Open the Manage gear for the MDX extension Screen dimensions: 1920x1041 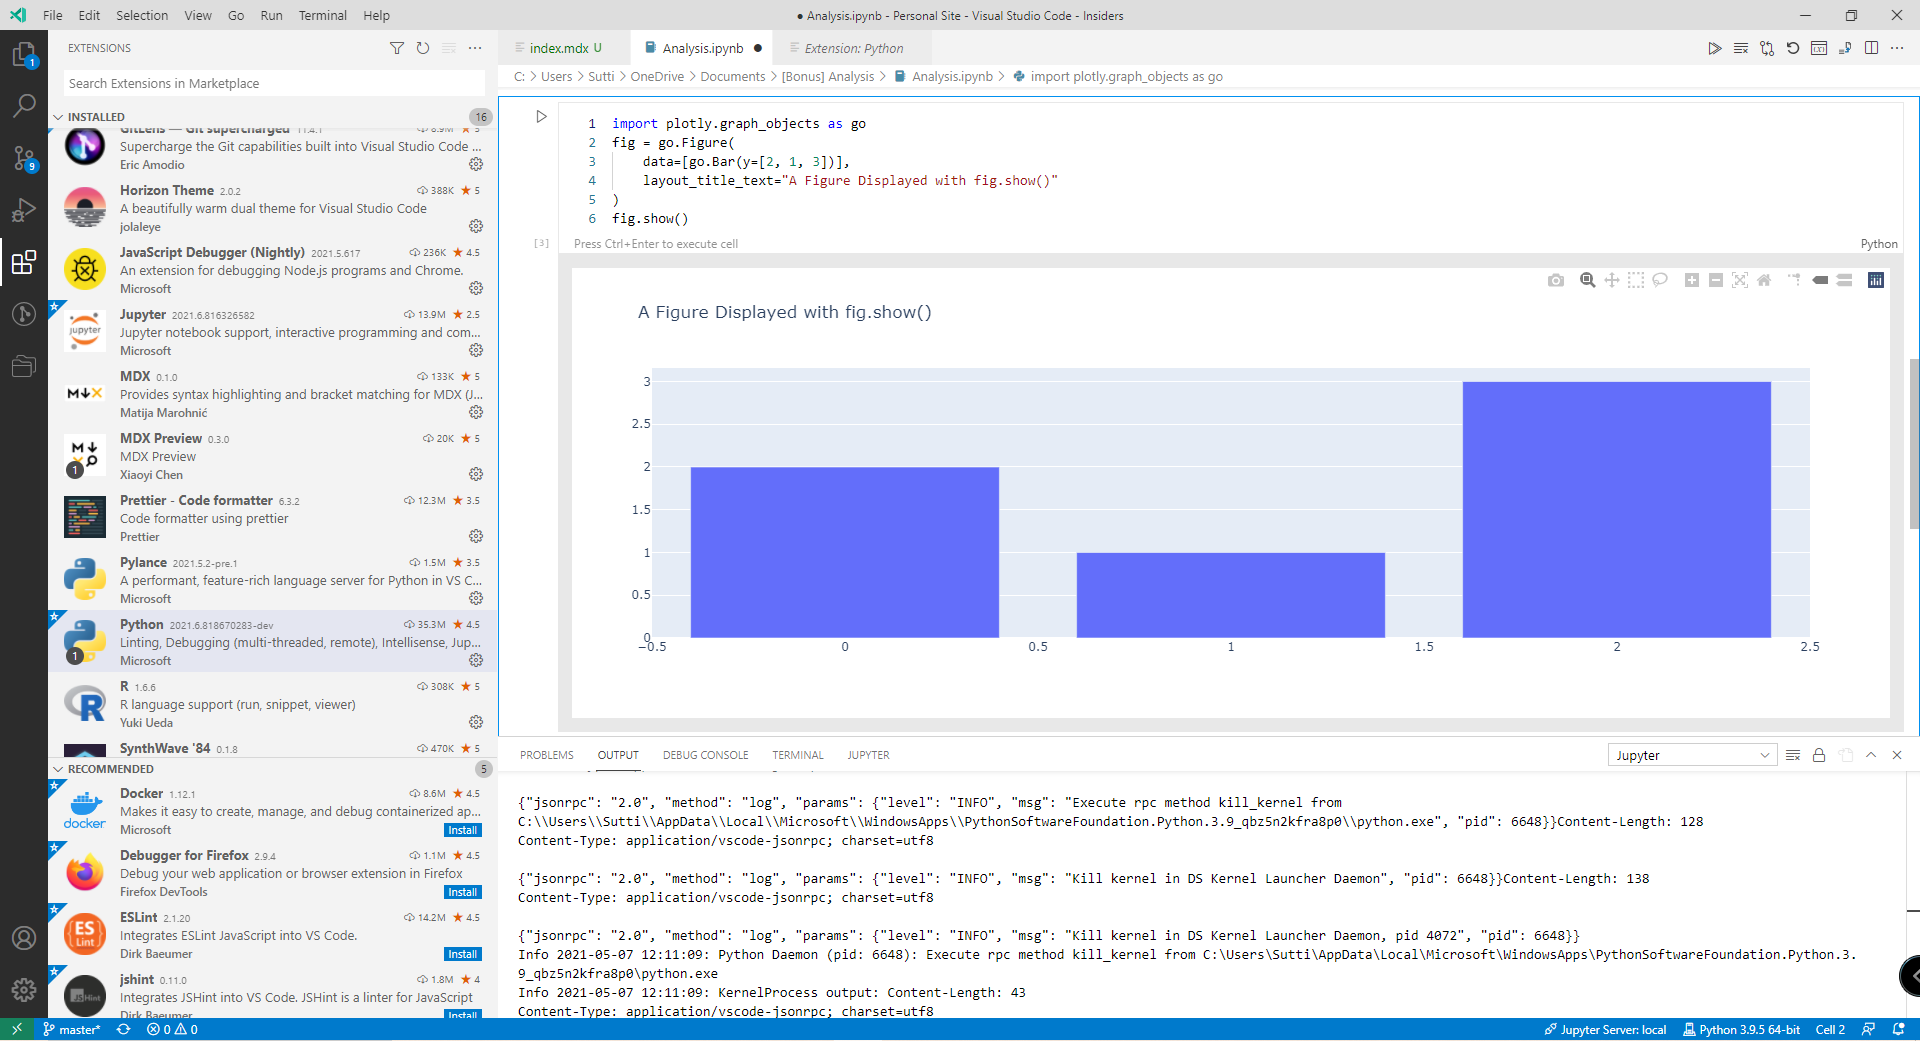(x=476, y=412)
